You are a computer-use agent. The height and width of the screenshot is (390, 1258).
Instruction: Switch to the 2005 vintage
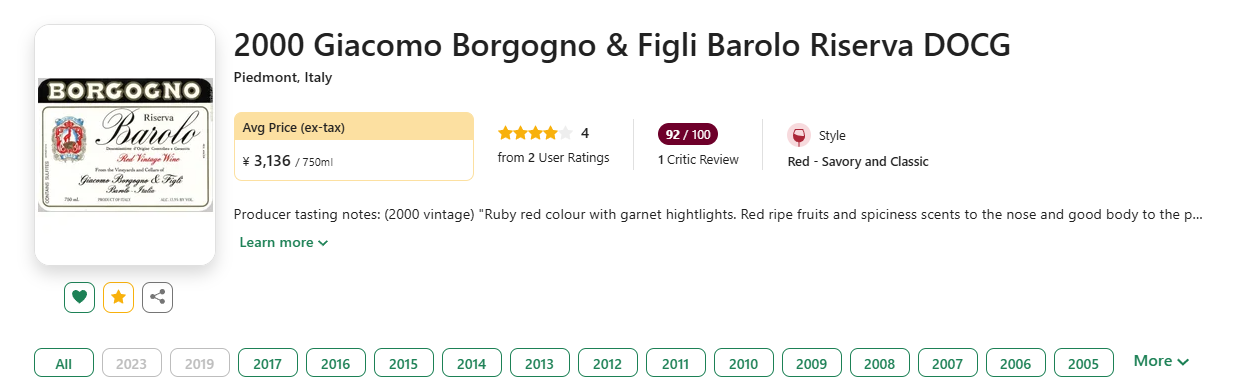[x=1084, y=364]
